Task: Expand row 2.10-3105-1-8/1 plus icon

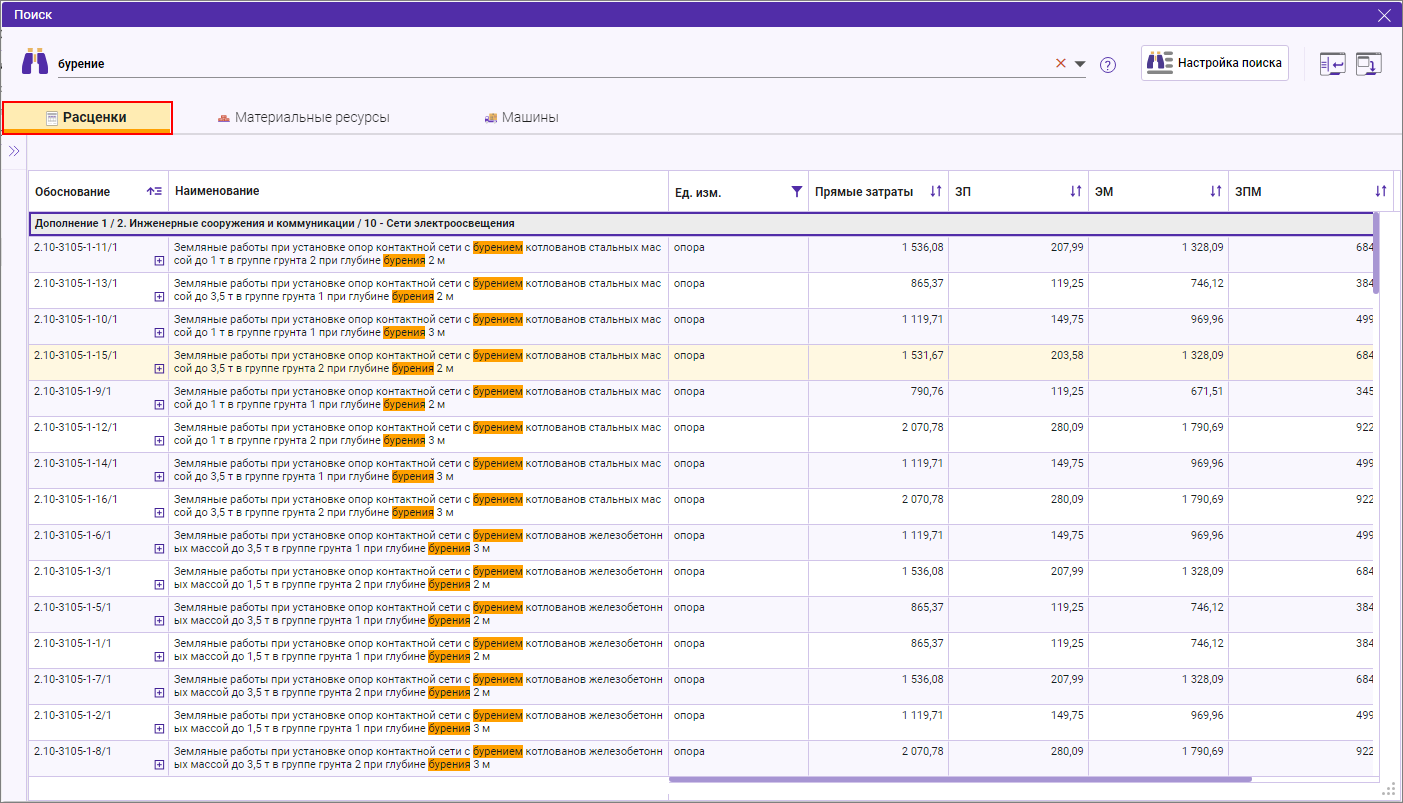Action: (159, 765)
